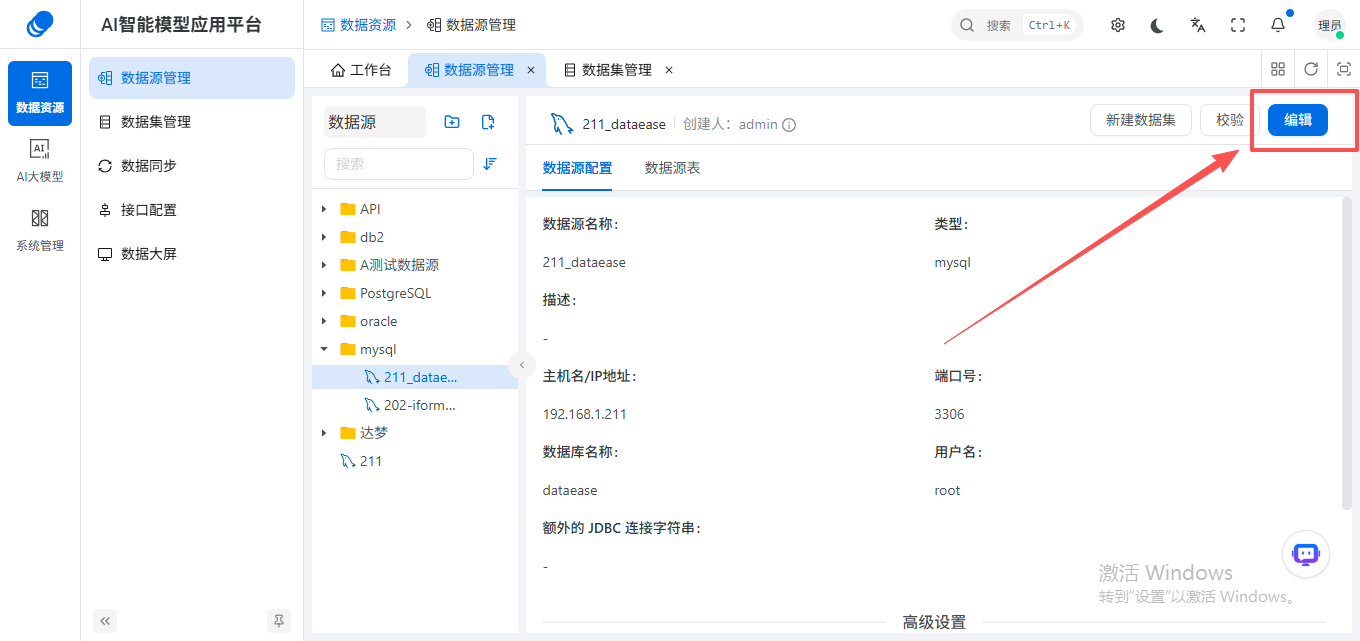1360x641 pixels.
Task: Click the sort order icon
Action: [x=490, y=163]
